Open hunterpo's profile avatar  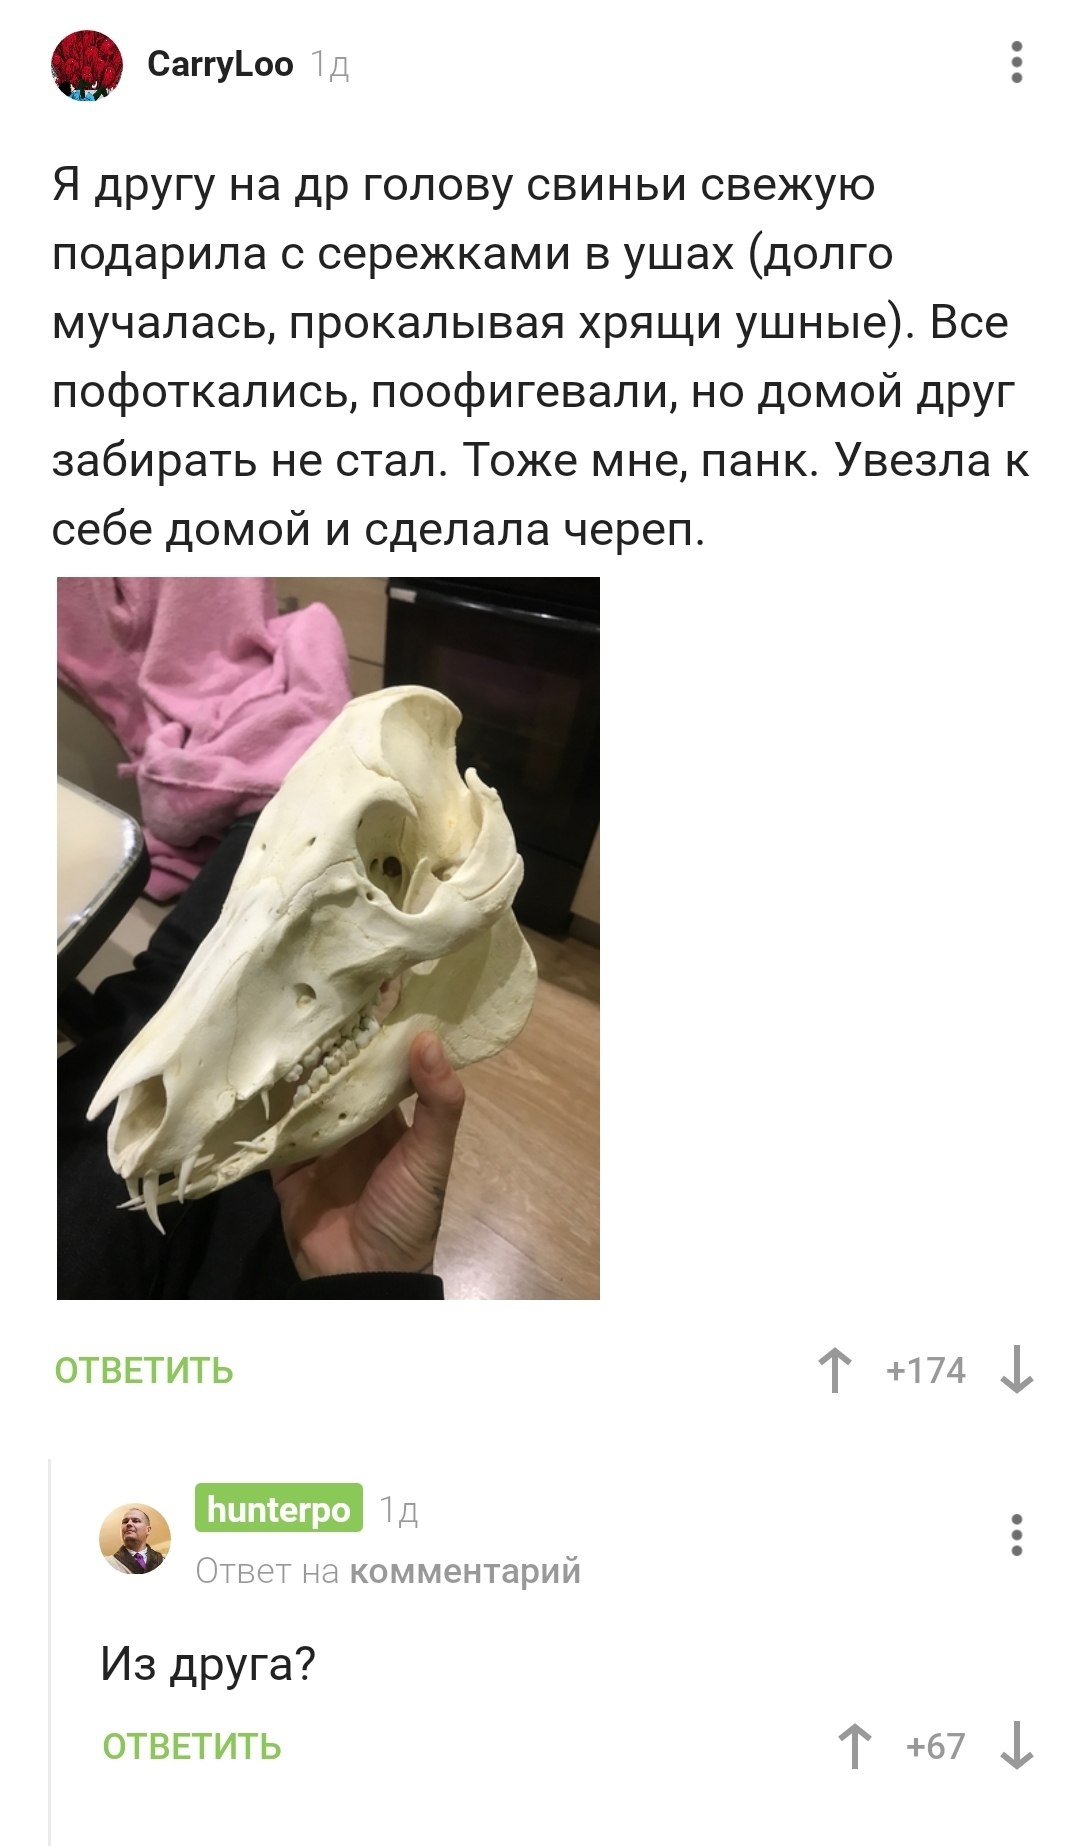tap(135, 1538)
